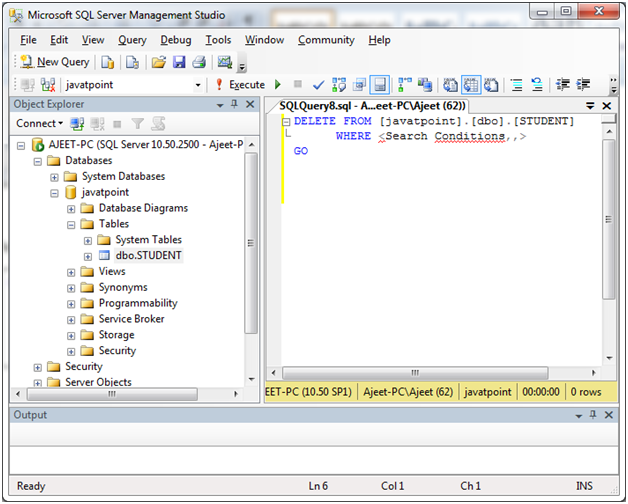Viewport: 628px width, 504px height.
Task: Open the File menu
Action: (28, 40)
